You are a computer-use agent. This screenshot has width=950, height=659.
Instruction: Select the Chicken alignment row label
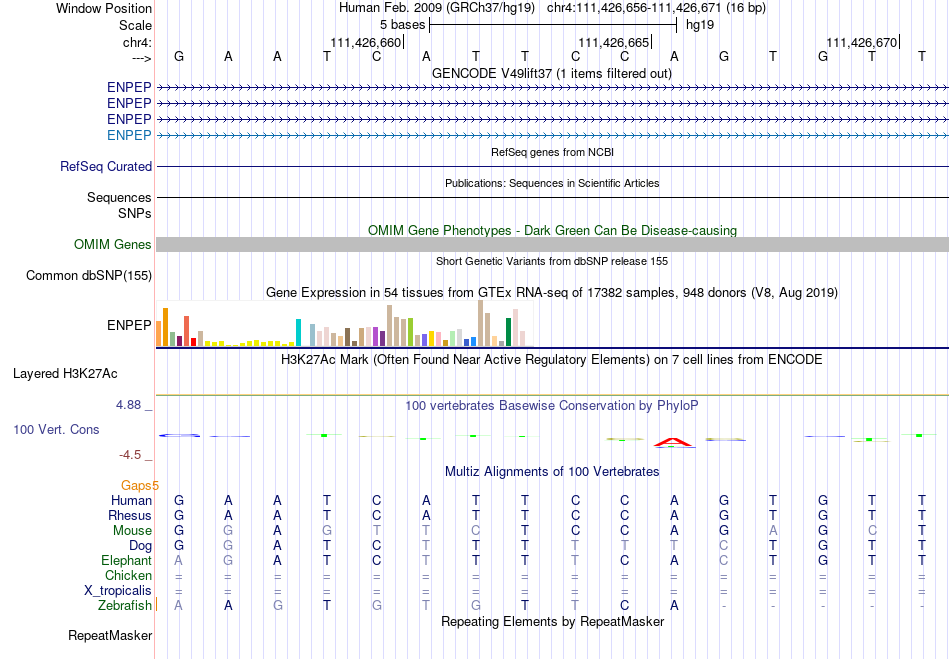128,575
